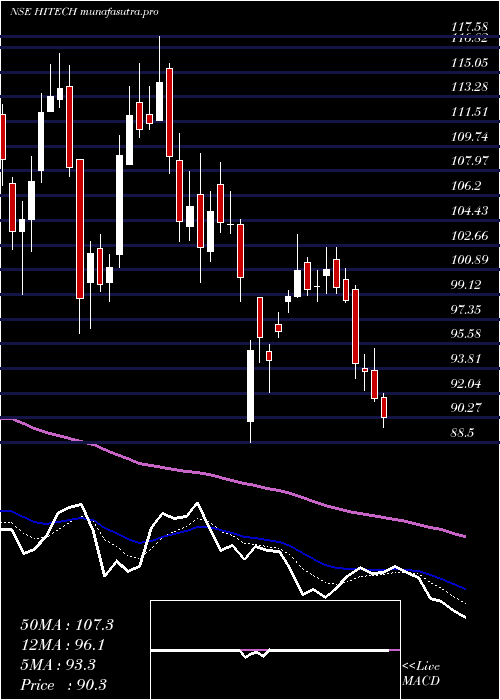Click the 5MA : 93.3 readout
This screenshot has width=500, height=700.
pyautogui.click(x=58, y=665)
